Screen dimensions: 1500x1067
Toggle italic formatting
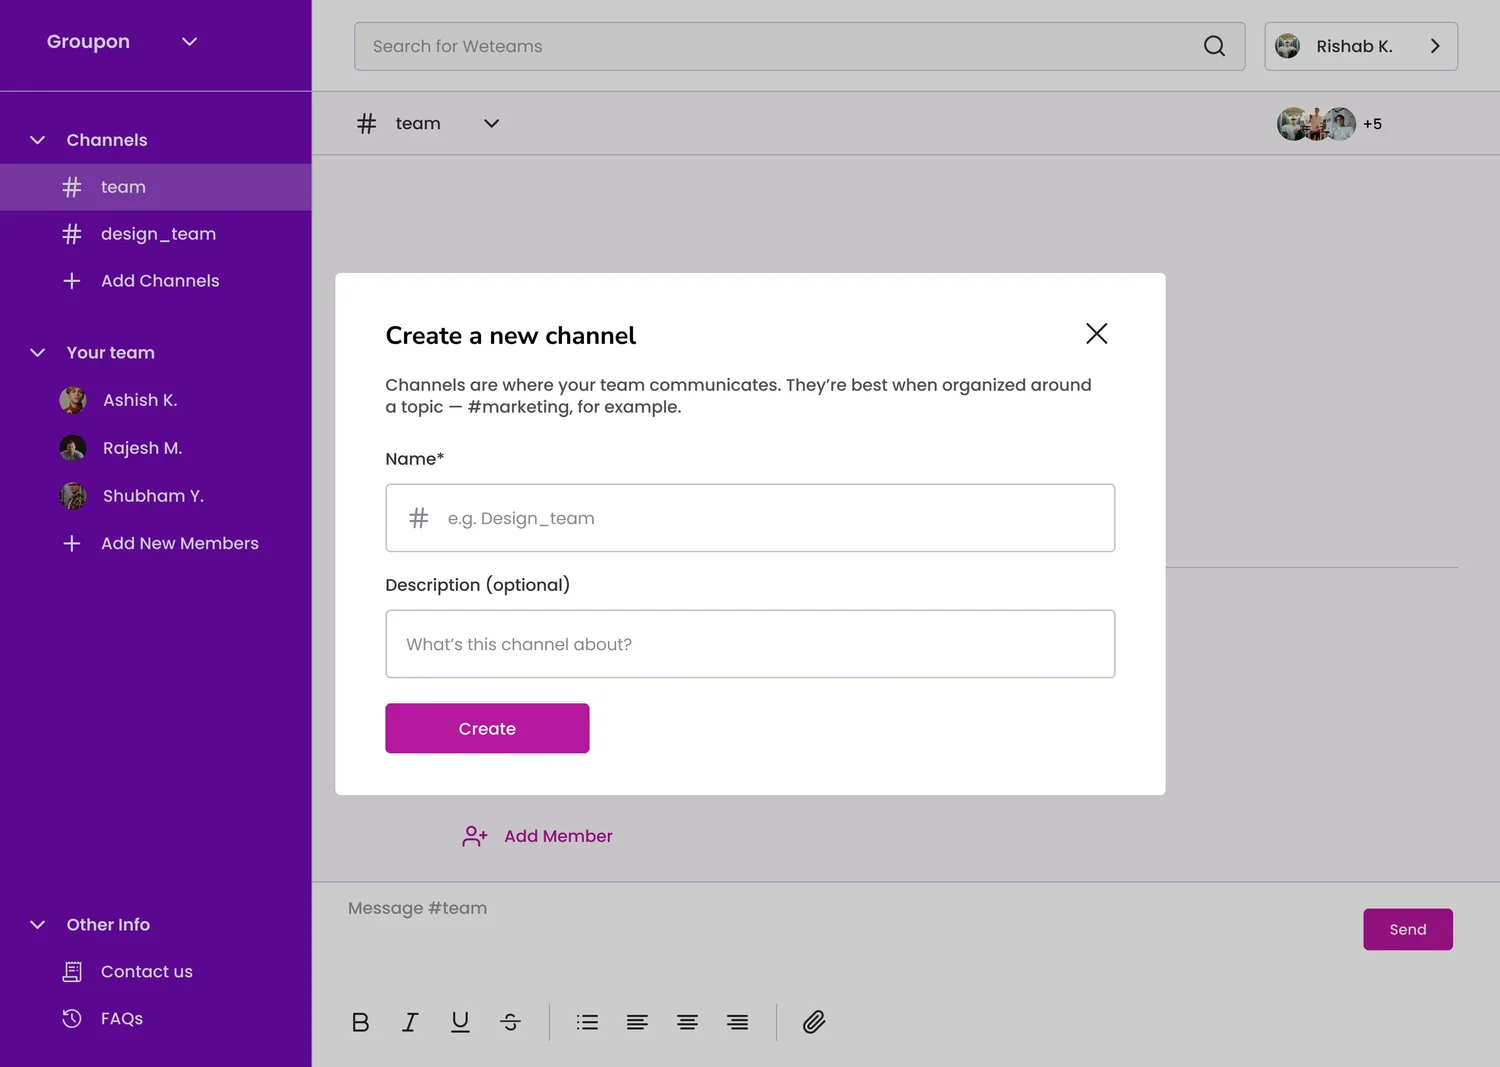pyautogui.click(x=410, y=1022)
